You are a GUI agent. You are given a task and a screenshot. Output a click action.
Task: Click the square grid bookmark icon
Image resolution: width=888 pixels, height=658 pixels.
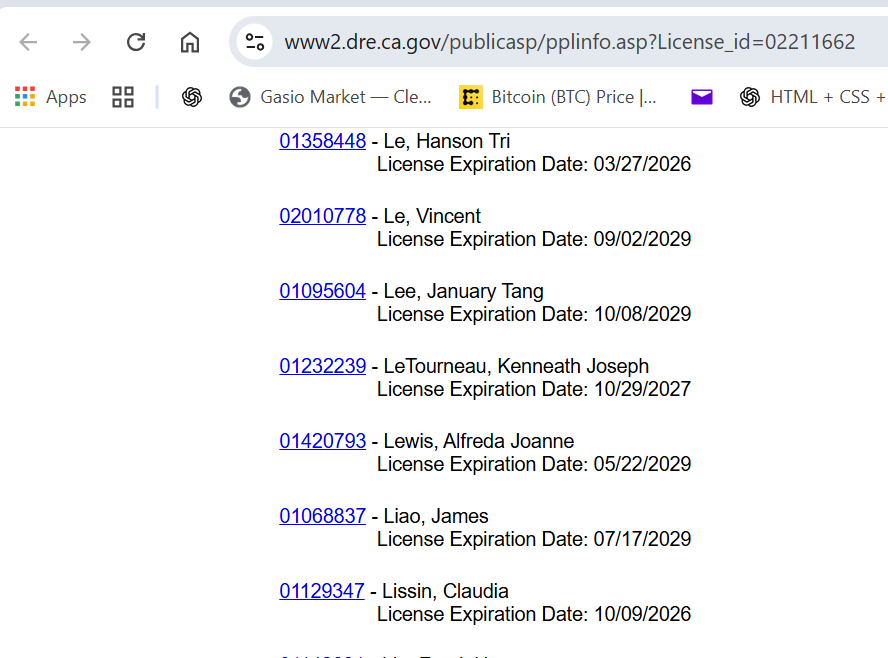[x=122, y=97]
